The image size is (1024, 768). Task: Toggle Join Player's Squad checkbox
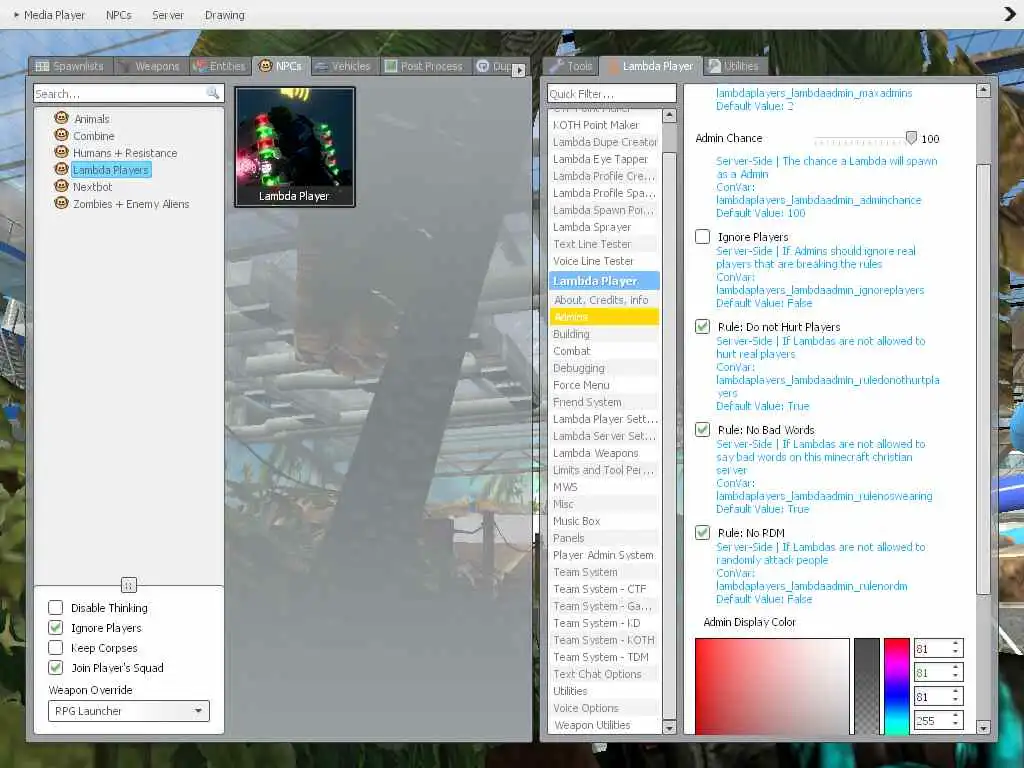pyautogui.click(x=56, y=667)
